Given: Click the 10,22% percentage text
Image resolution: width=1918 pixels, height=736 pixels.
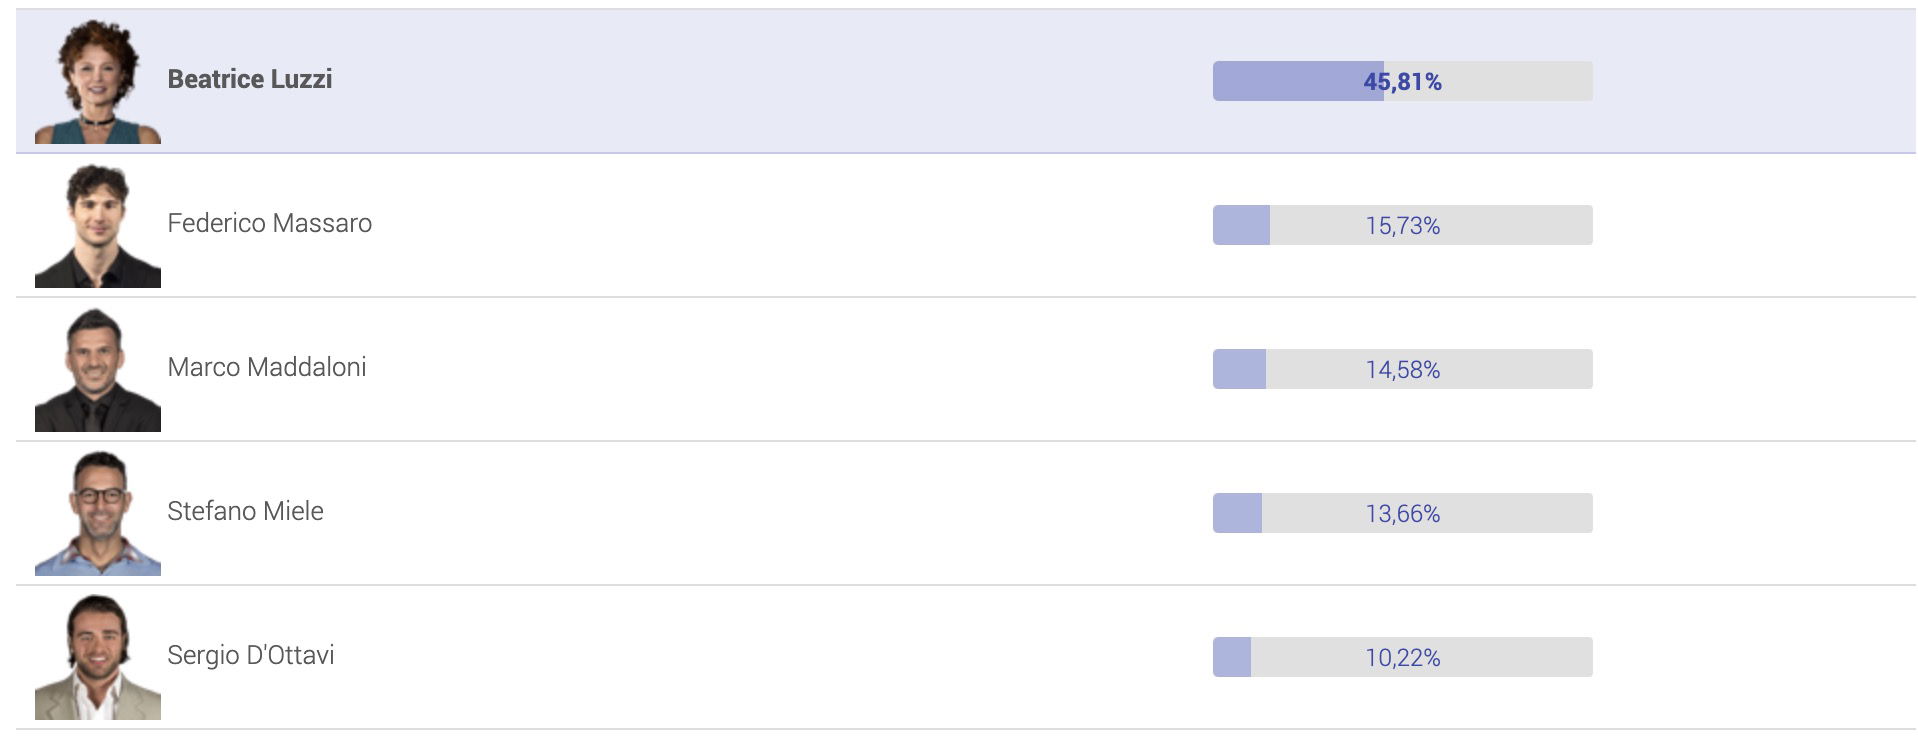Looking at the screenshot, I should click(x=1403, y=658).
